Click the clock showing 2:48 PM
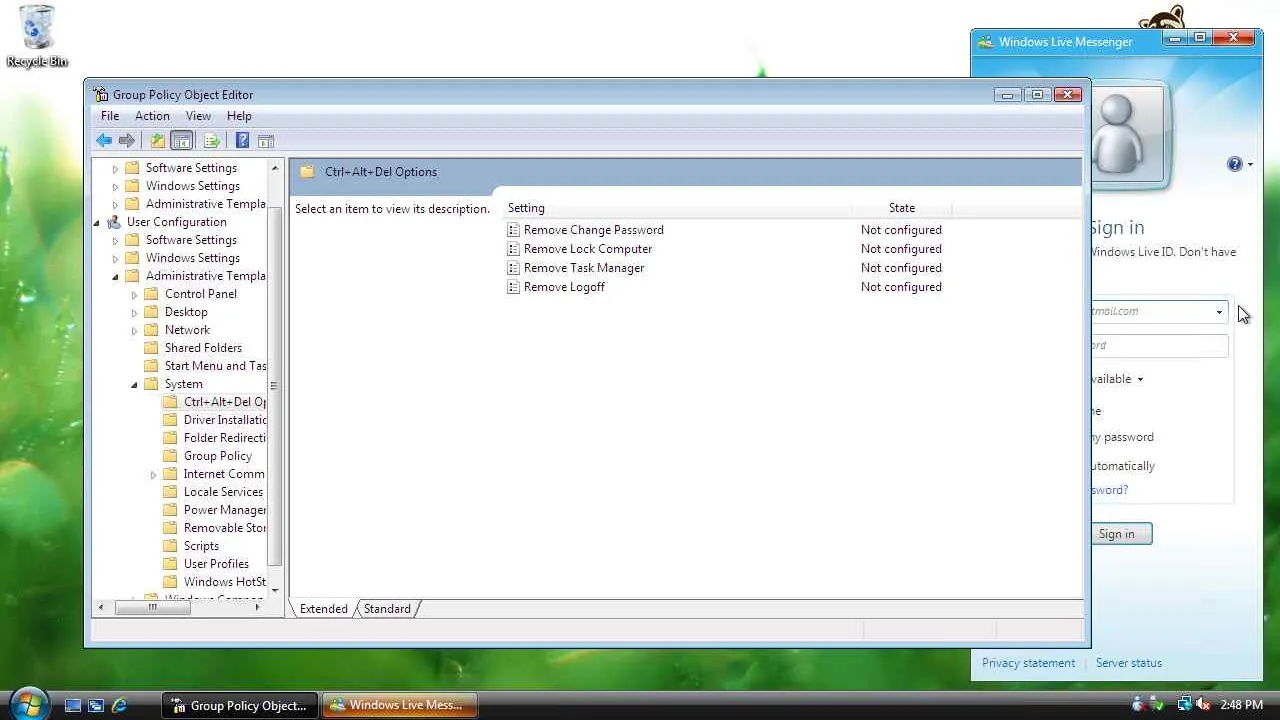This screenshot has height=720, width=1280. [x=1241, y=705]
